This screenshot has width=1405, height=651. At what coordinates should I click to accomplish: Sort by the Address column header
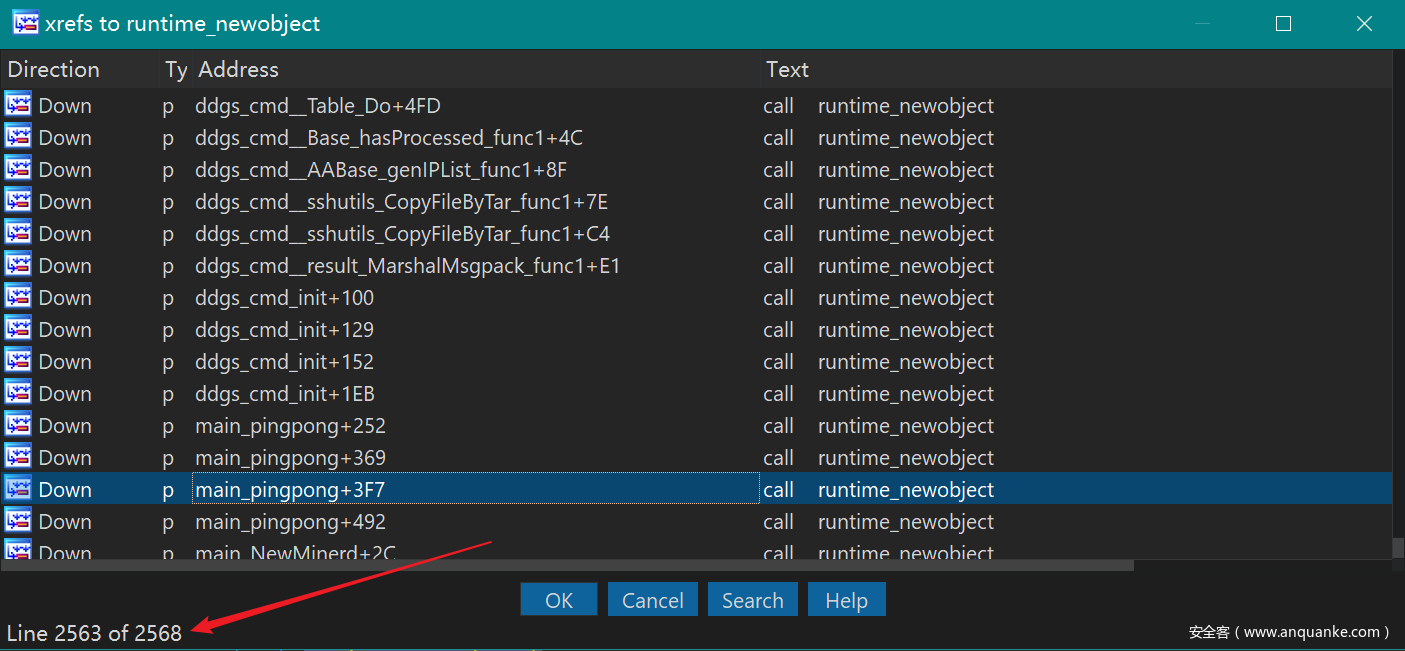click(238, 70)
